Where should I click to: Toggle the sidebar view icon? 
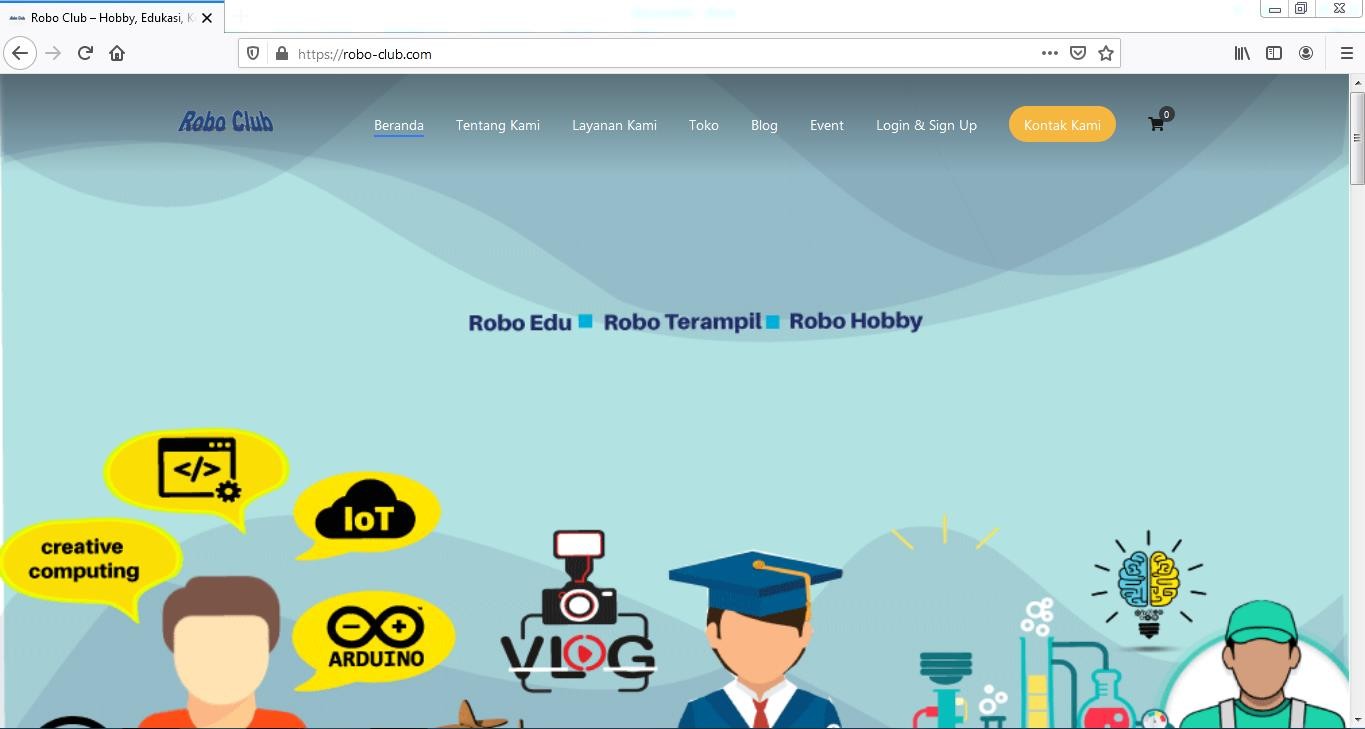tap(1274, 54)
